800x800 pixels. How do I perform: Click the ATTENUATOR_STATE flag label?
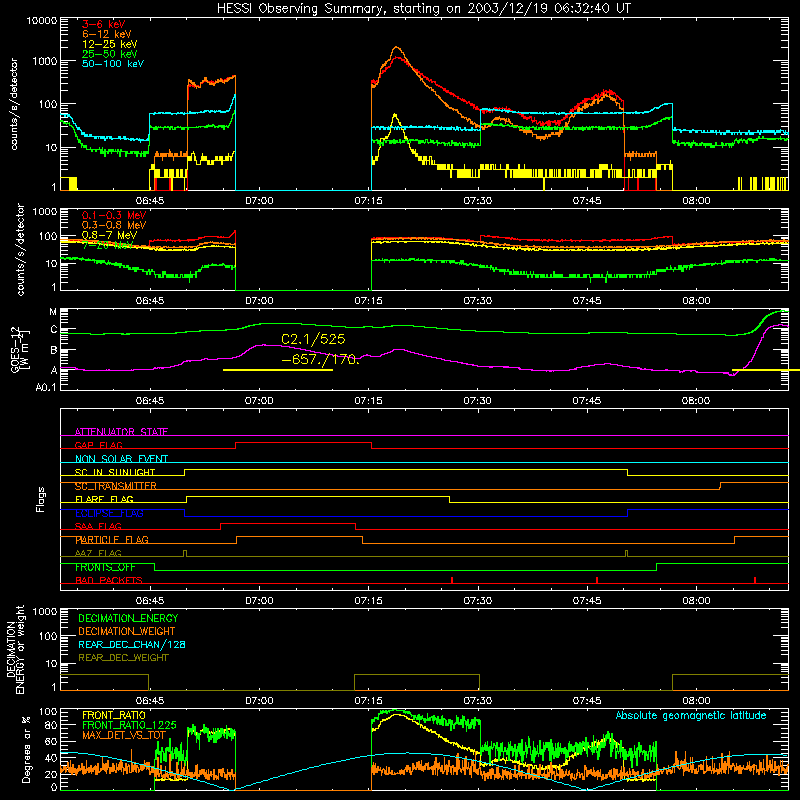click(x=121, y=432)
